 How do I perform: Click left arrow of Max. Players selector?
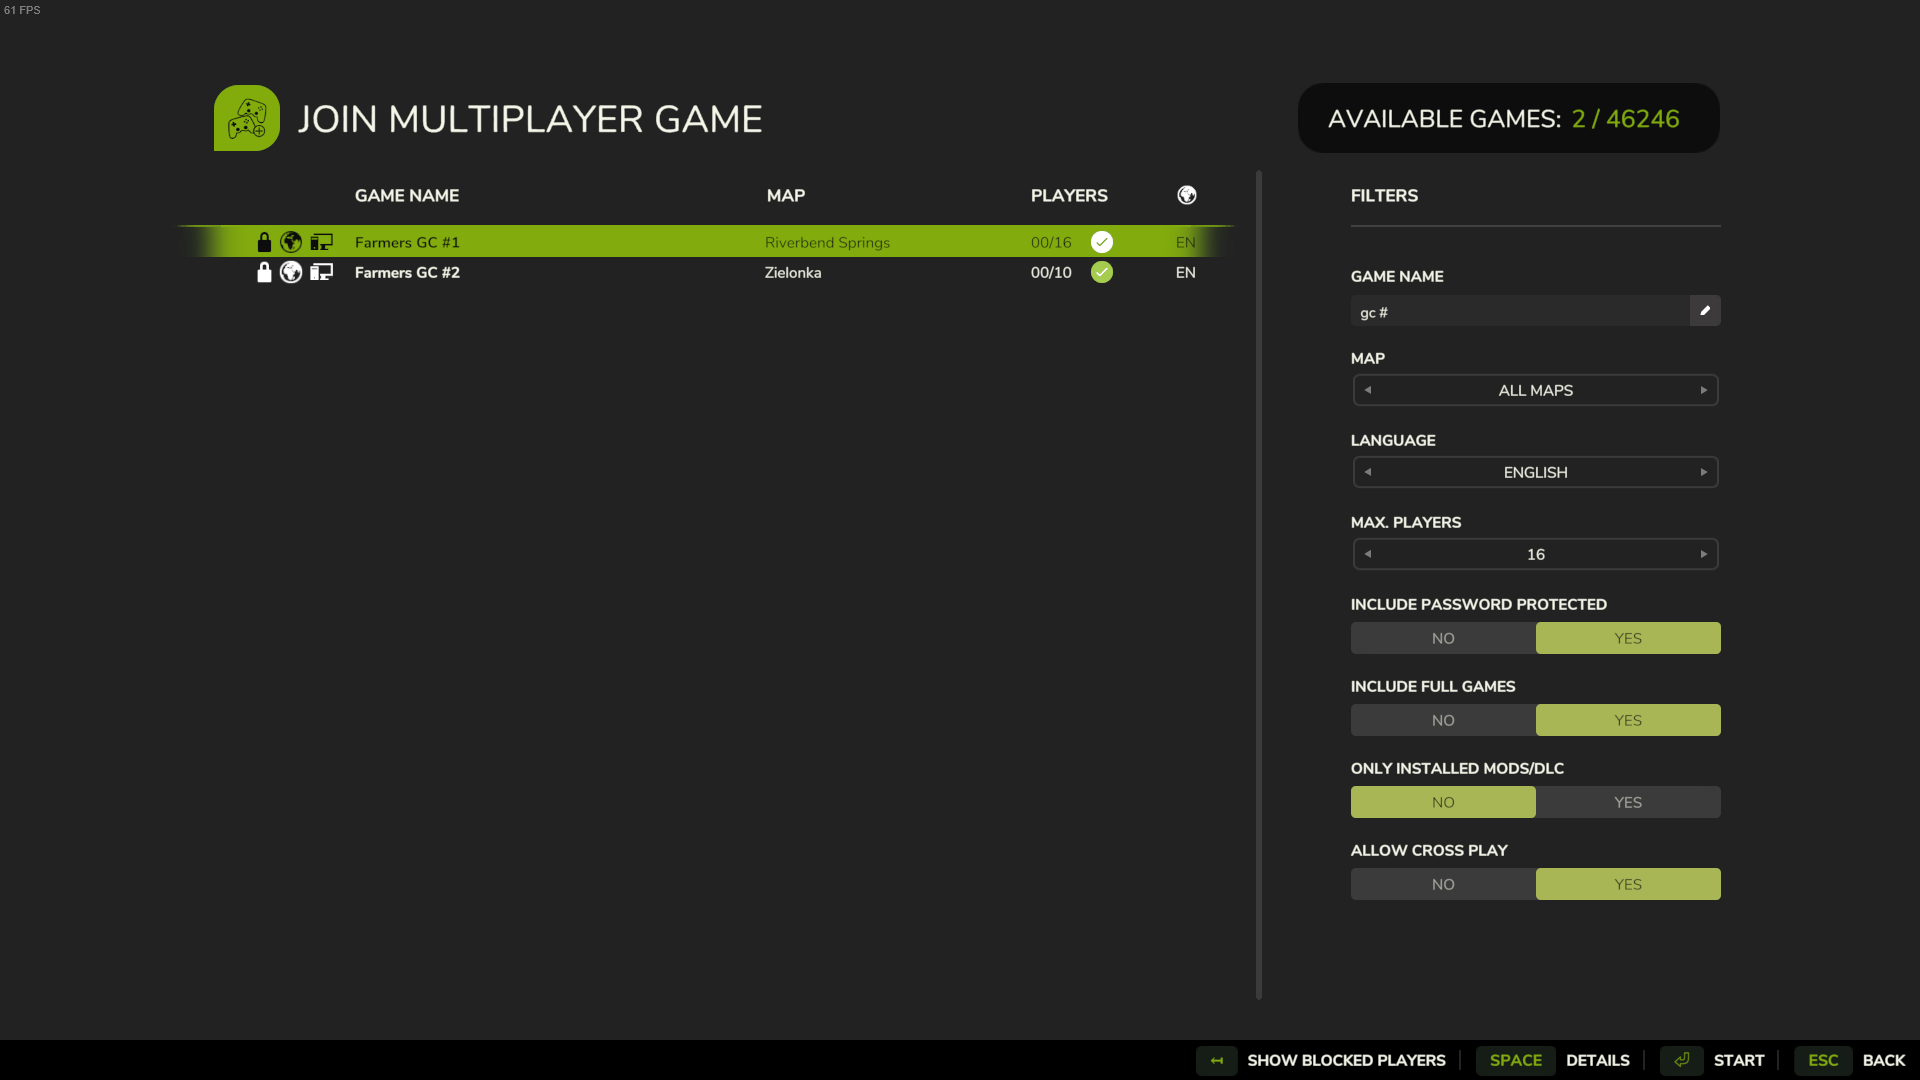click(x=1368, y=554)
